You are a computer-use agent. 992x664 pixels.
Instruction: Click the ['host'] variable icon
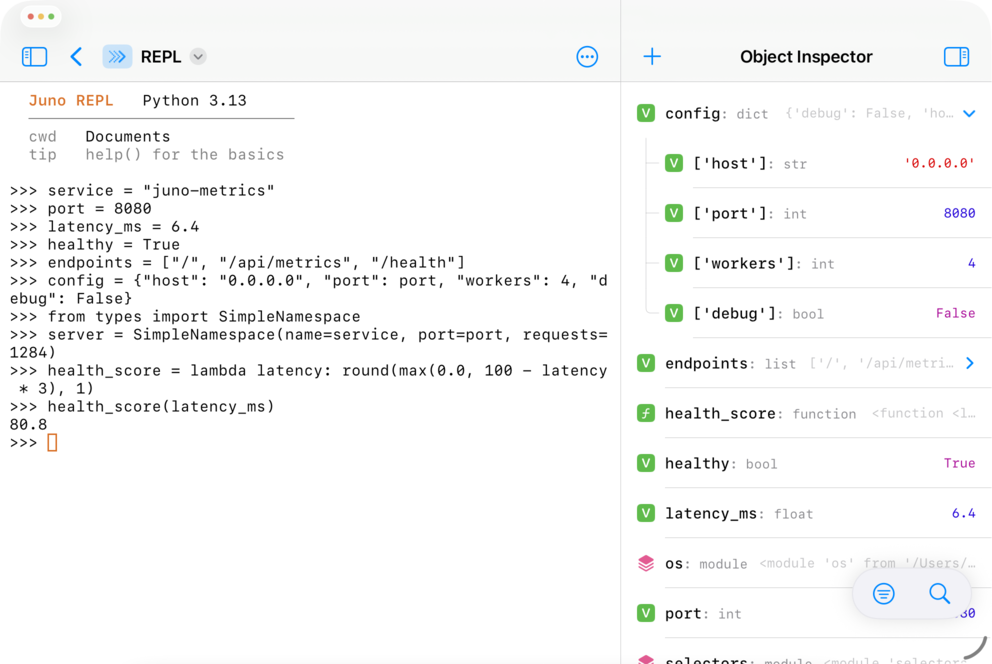[x=674, y=164]
